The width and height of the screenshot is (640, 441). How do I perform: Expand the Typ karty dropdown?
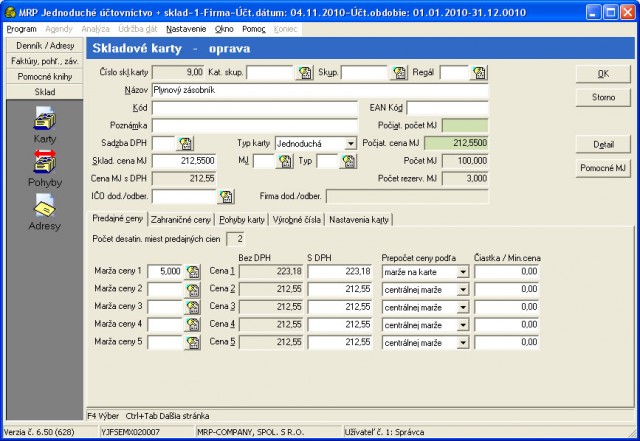[349, 143]
